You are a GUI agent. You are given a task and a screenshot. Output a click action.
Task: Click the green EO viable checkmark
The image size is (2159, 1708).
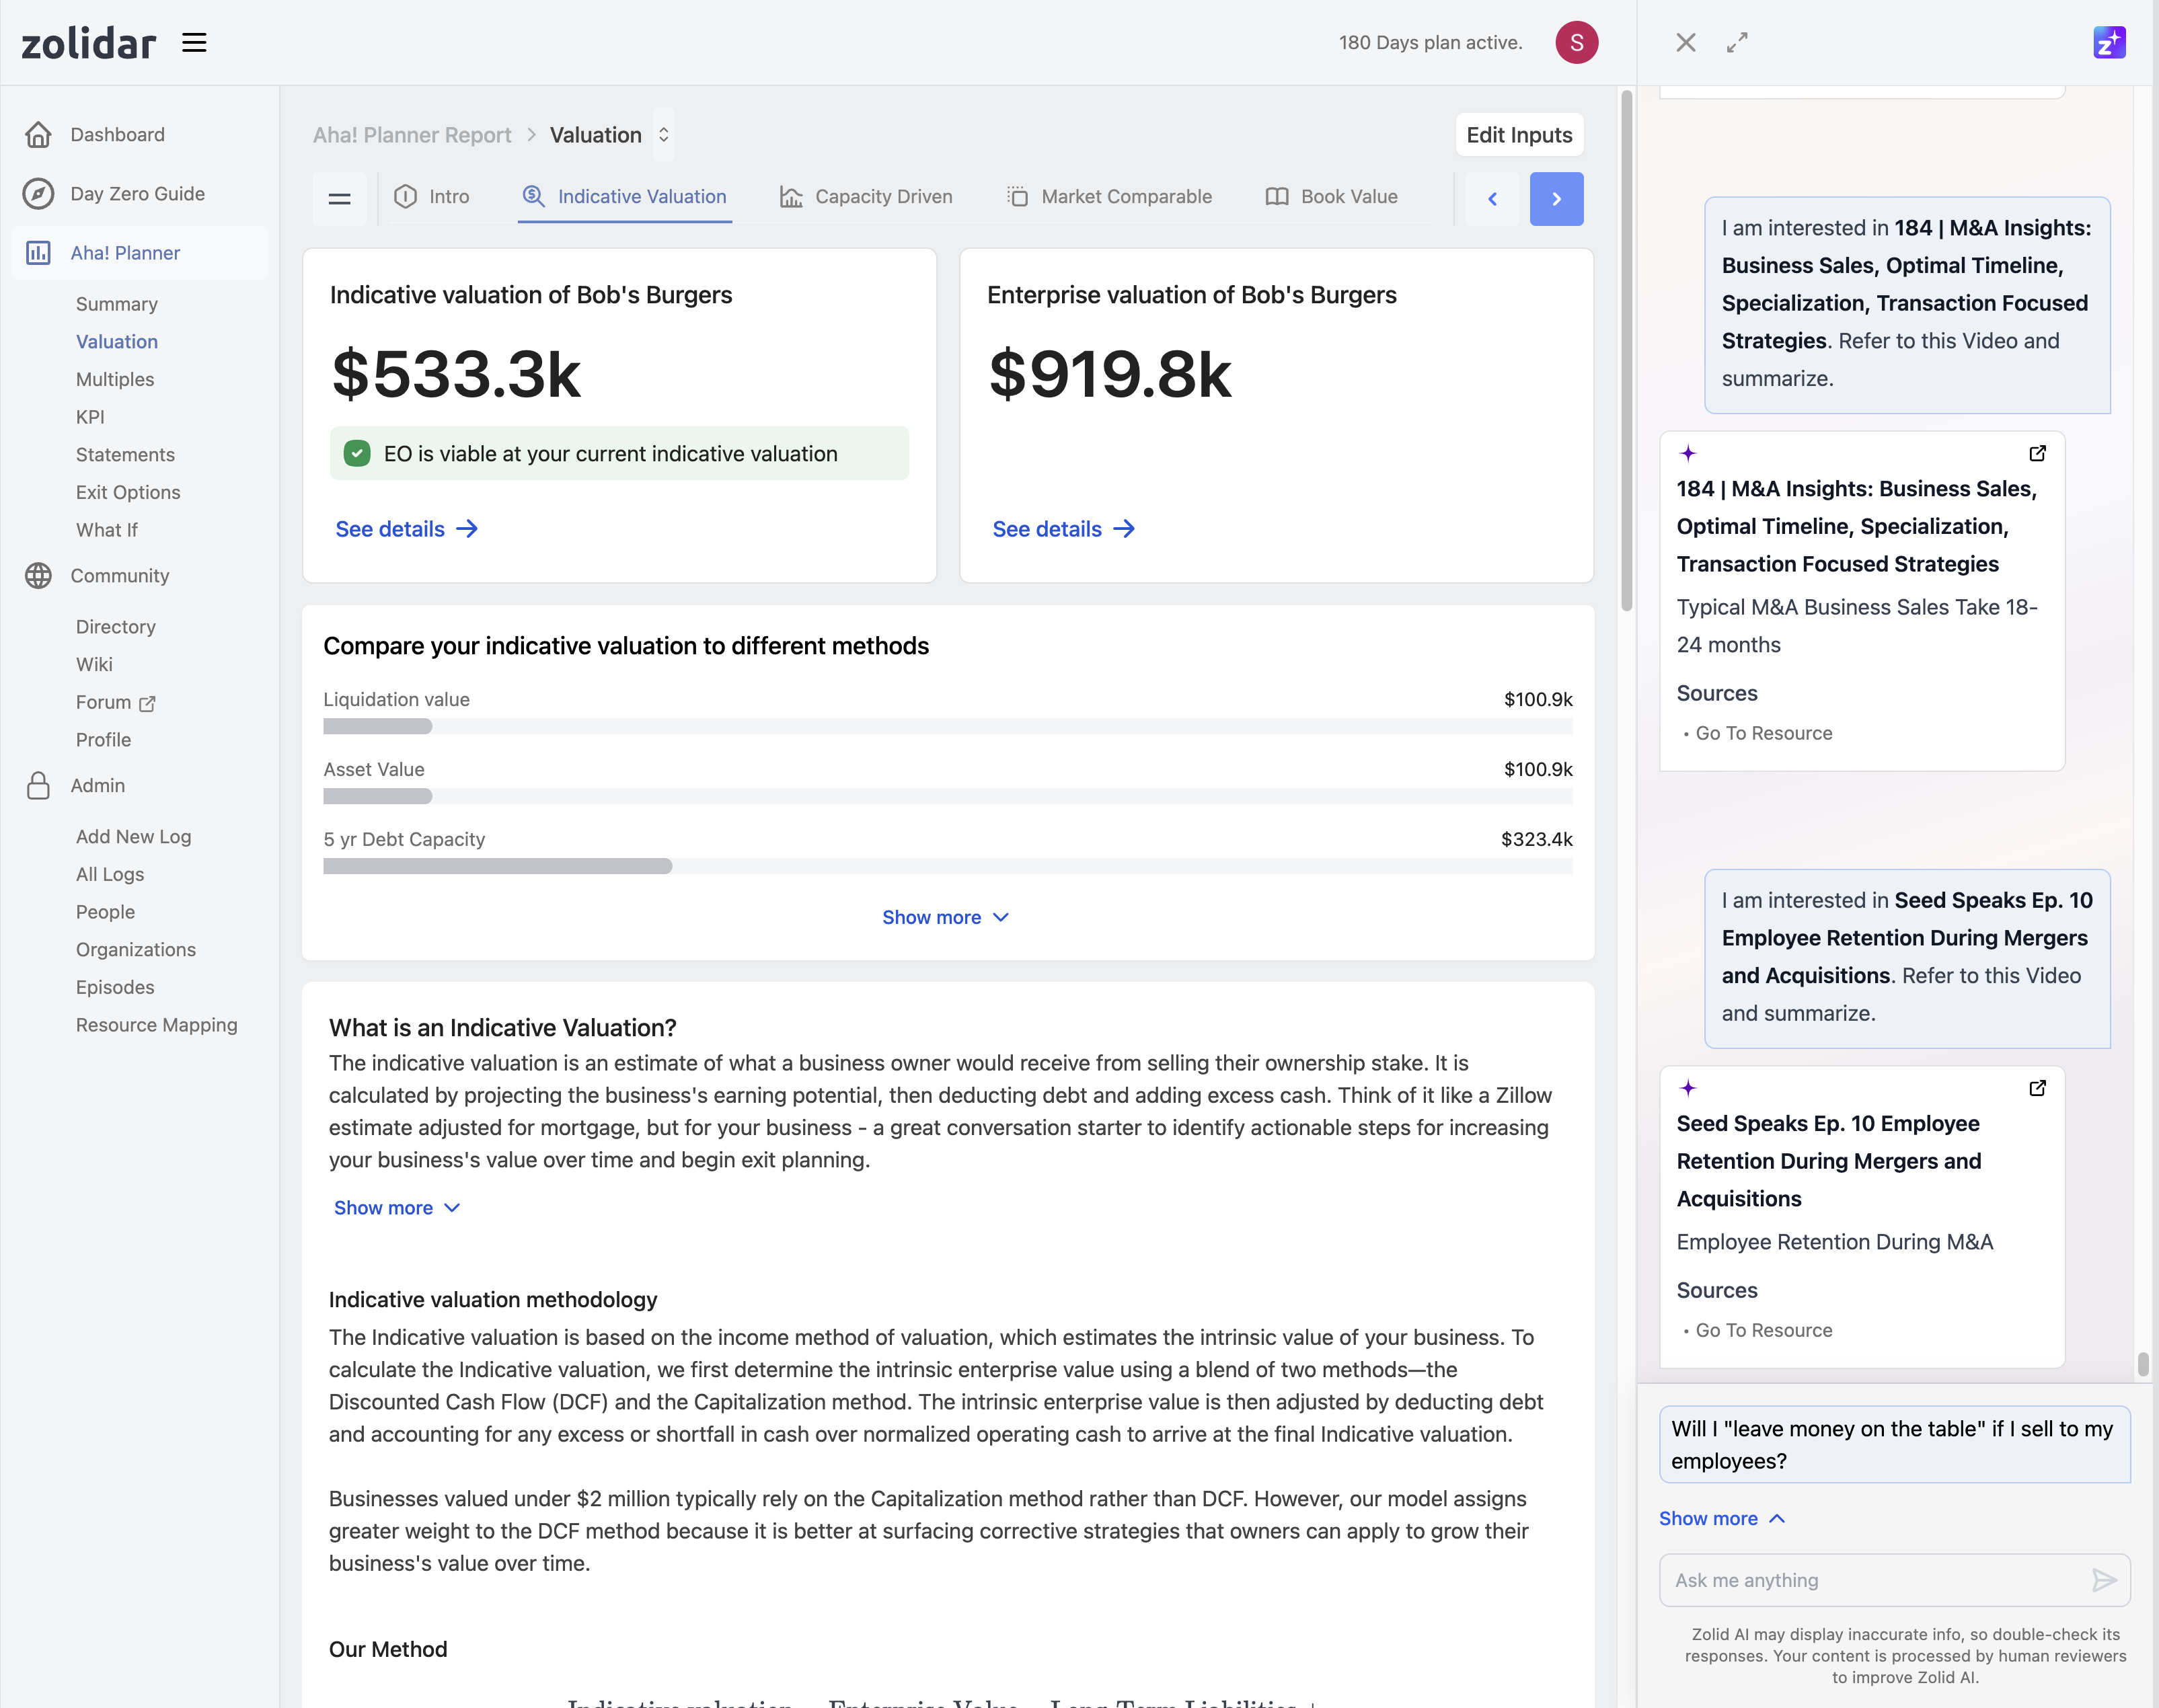pyautogui.click(x=357, y=454)
